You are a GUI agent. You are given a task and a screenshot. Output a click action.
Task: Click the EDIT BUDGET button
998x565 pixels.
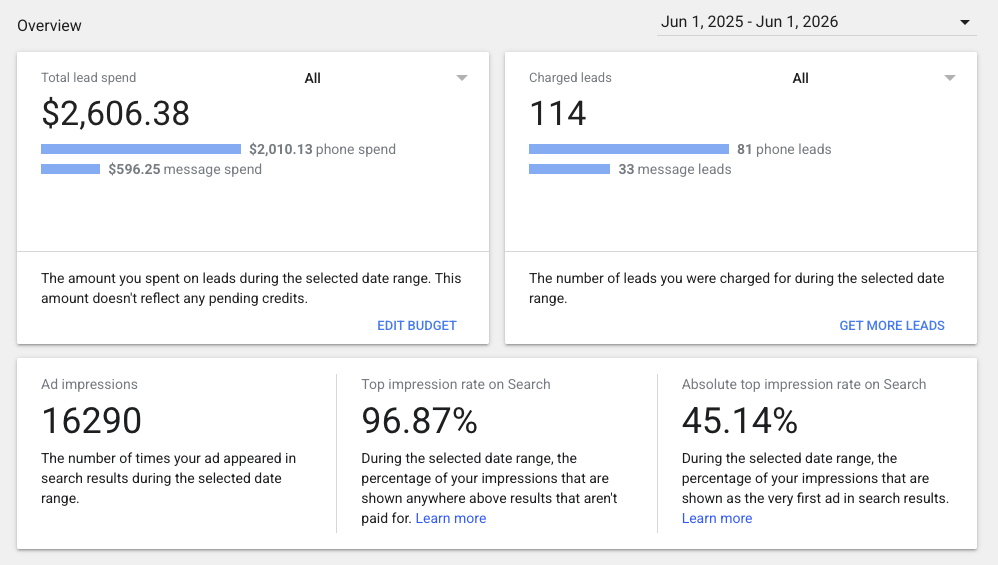pyautogui.click(x=417, y=325)
